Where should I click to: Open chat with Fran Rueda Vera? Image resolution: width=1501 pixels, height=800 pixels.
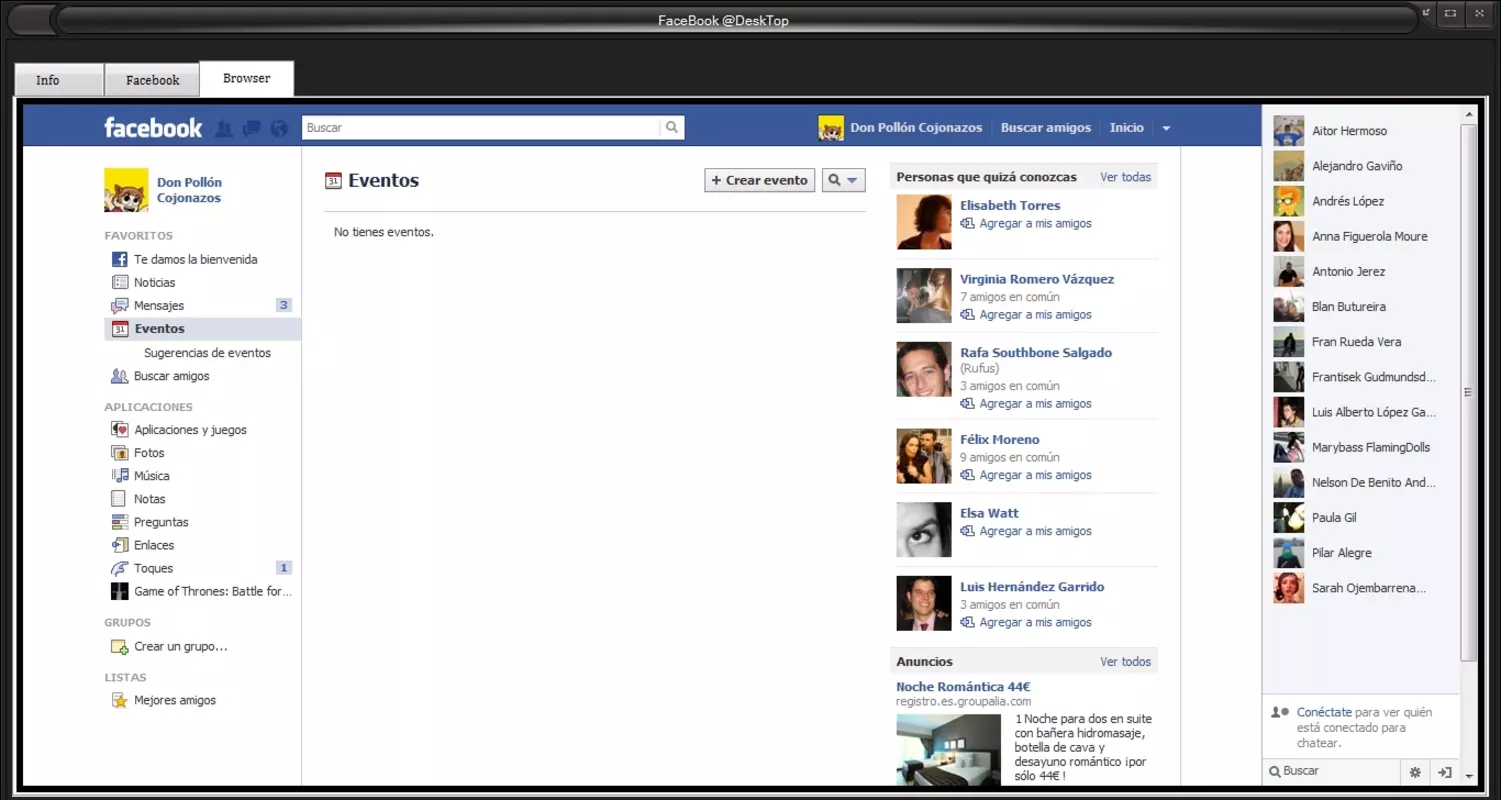tap(1360, 342)
